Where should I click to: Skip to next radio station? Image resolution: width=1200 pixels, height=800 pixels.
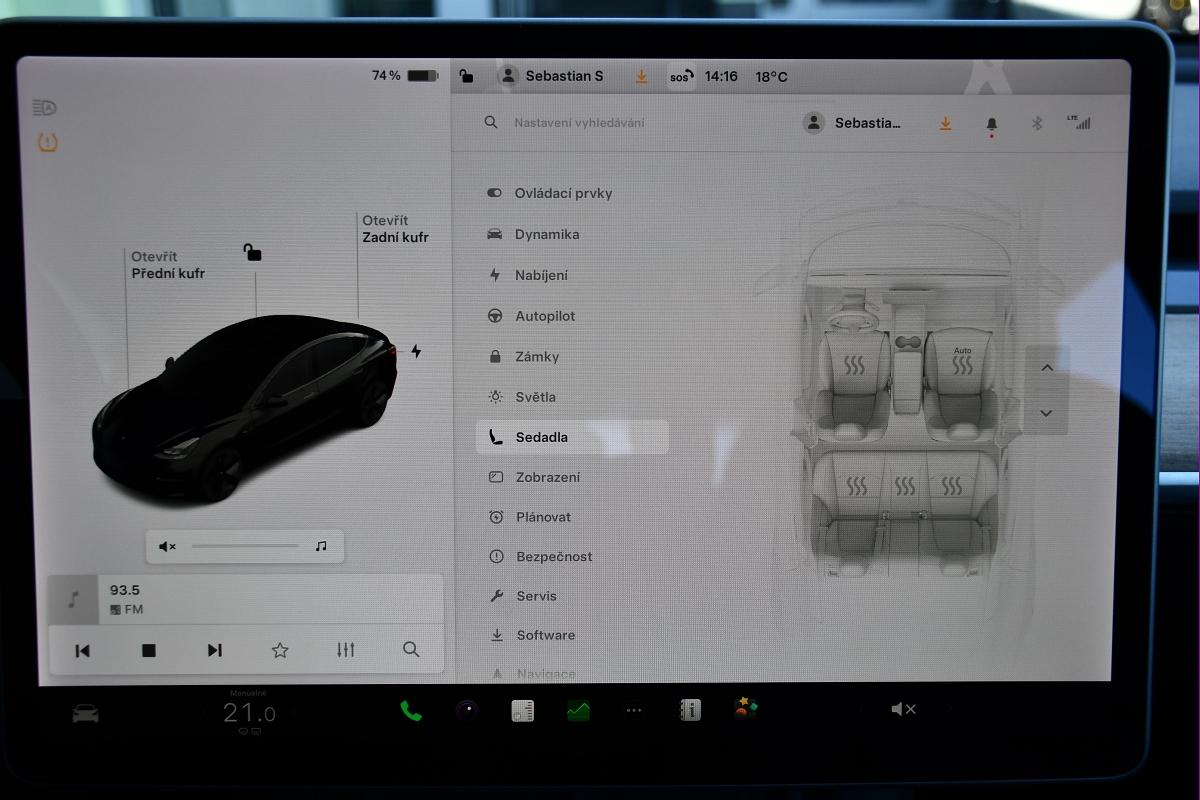(214, 650)
